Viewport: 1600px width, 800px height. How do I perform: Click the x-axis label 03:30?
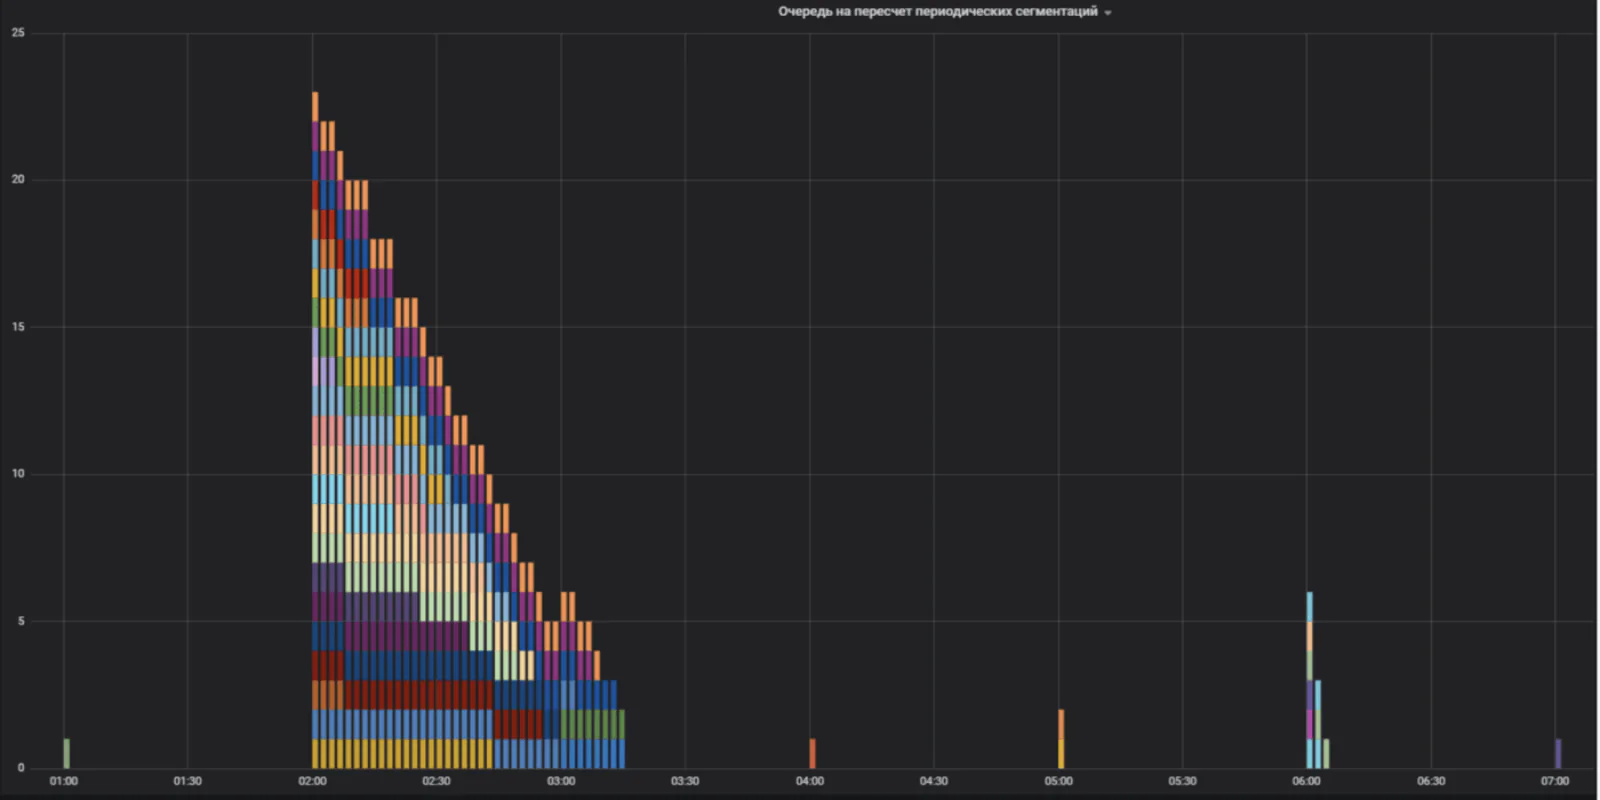click(x=685, y=781)
